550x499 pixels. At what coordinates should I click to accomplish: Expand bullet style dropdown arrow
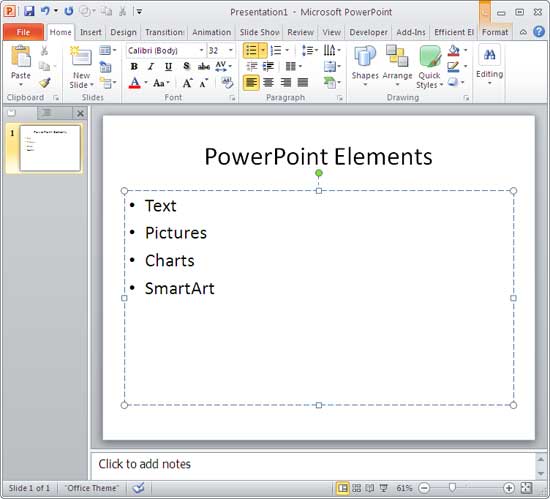(x=263, y=50)
